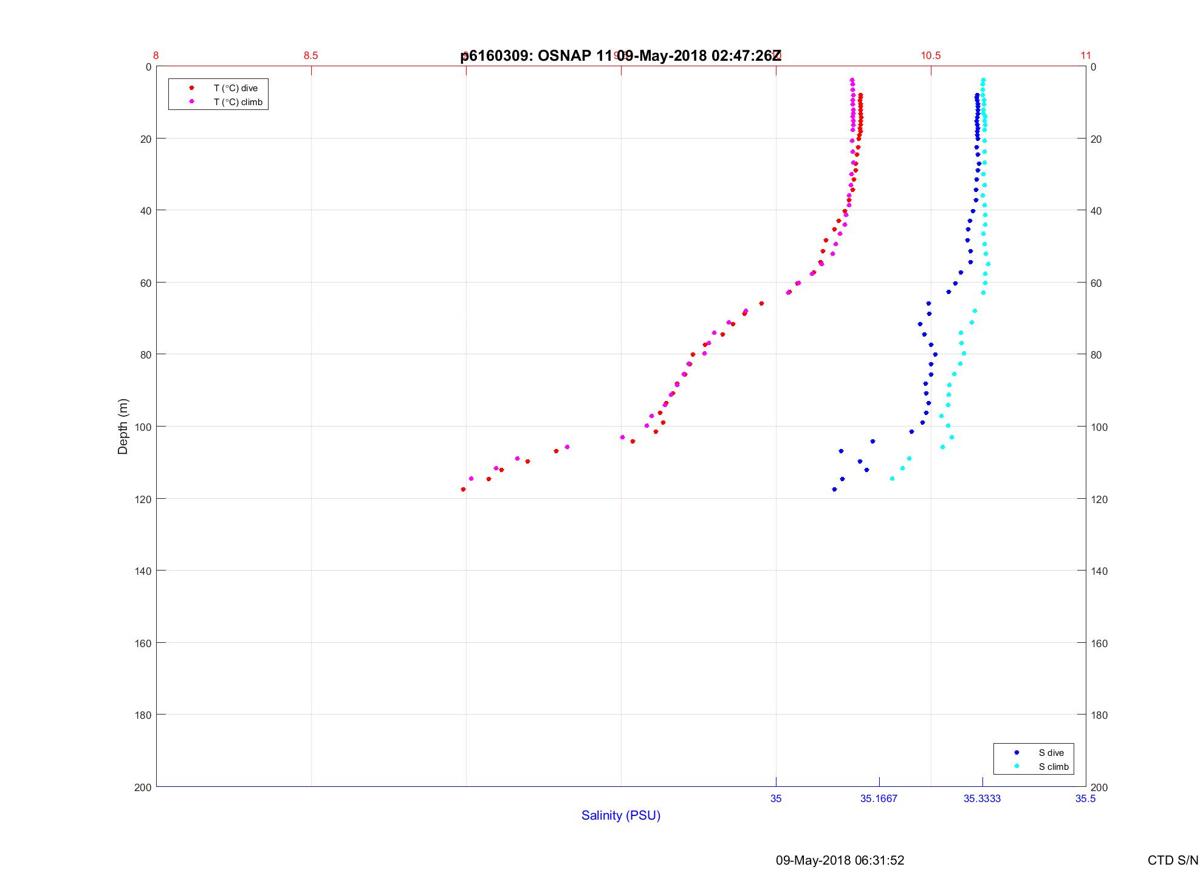The image size is (1200, 885).
Task: Click the deepest blue salinity dive point
Action: point(834,489)
